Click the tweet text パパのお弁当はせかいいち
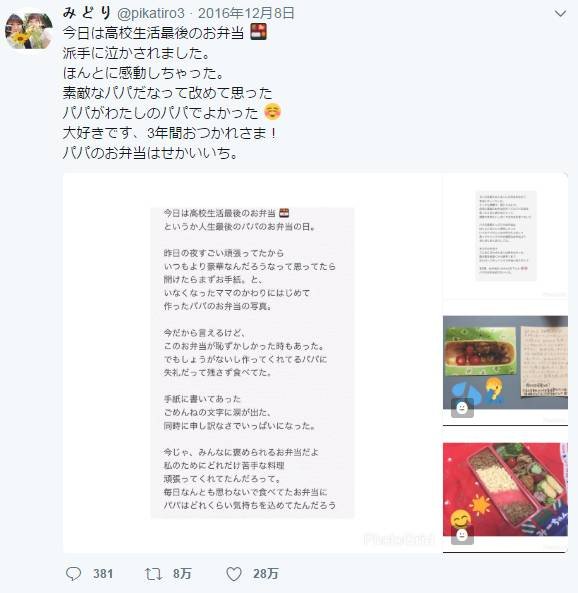578x593 pixels. [151, 153]
